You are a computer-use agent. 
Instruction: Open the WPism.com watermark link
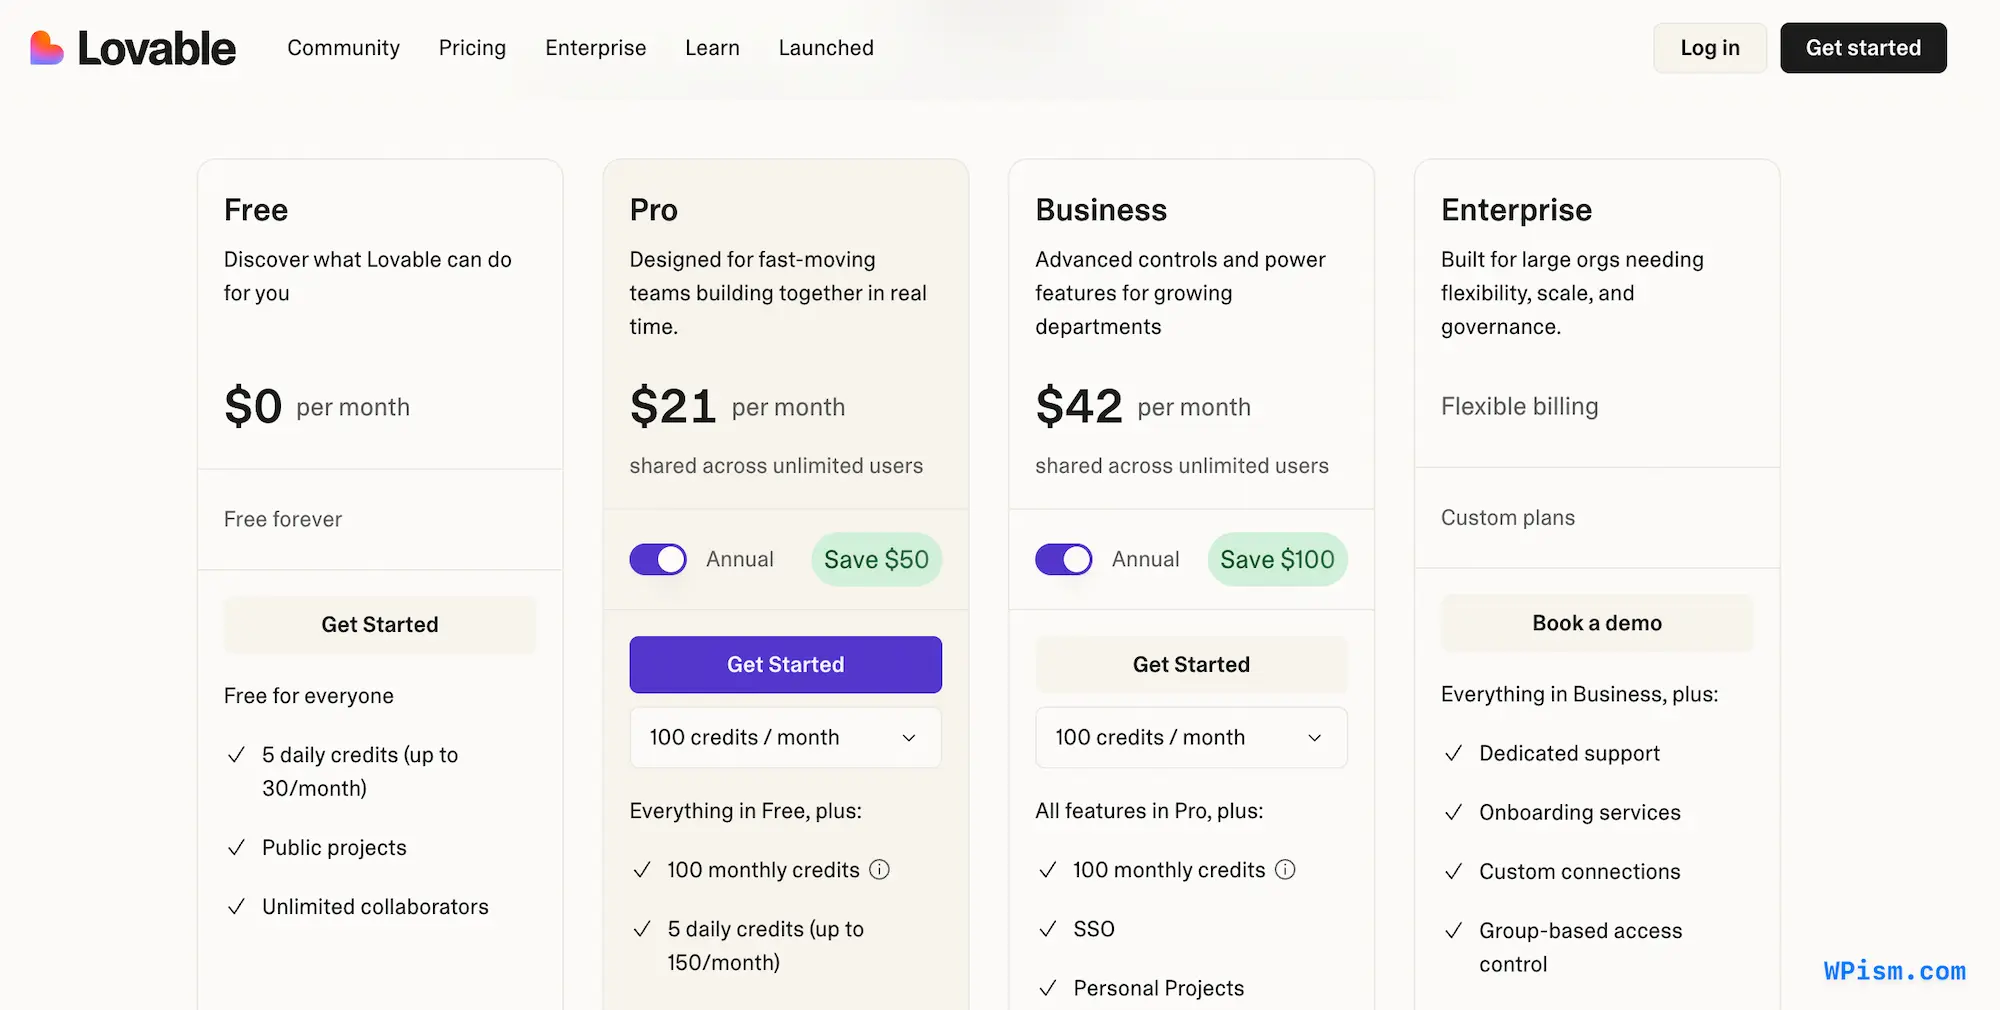1893,971
